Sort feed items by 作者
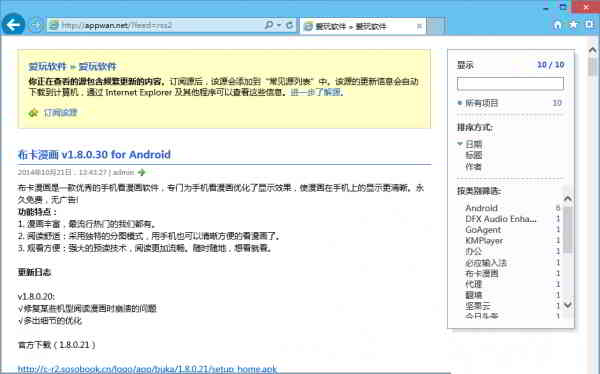Image resolution: width=600 pixels, height=374 pixels. pyautogui.click(x=474, y=167)
